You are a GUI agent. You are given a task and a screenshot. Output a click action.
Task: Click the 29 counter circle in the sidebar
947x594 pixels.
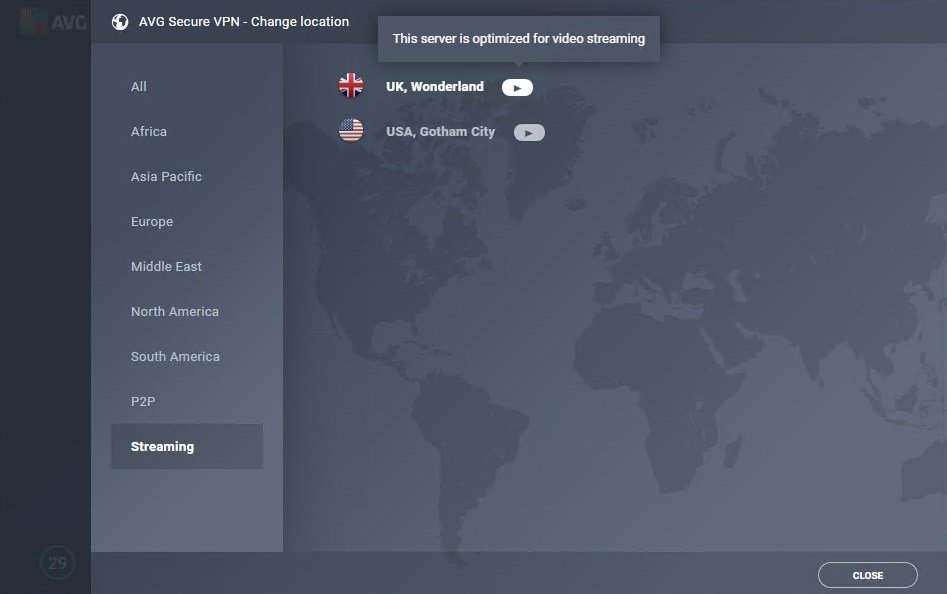(x=57, y=563)
